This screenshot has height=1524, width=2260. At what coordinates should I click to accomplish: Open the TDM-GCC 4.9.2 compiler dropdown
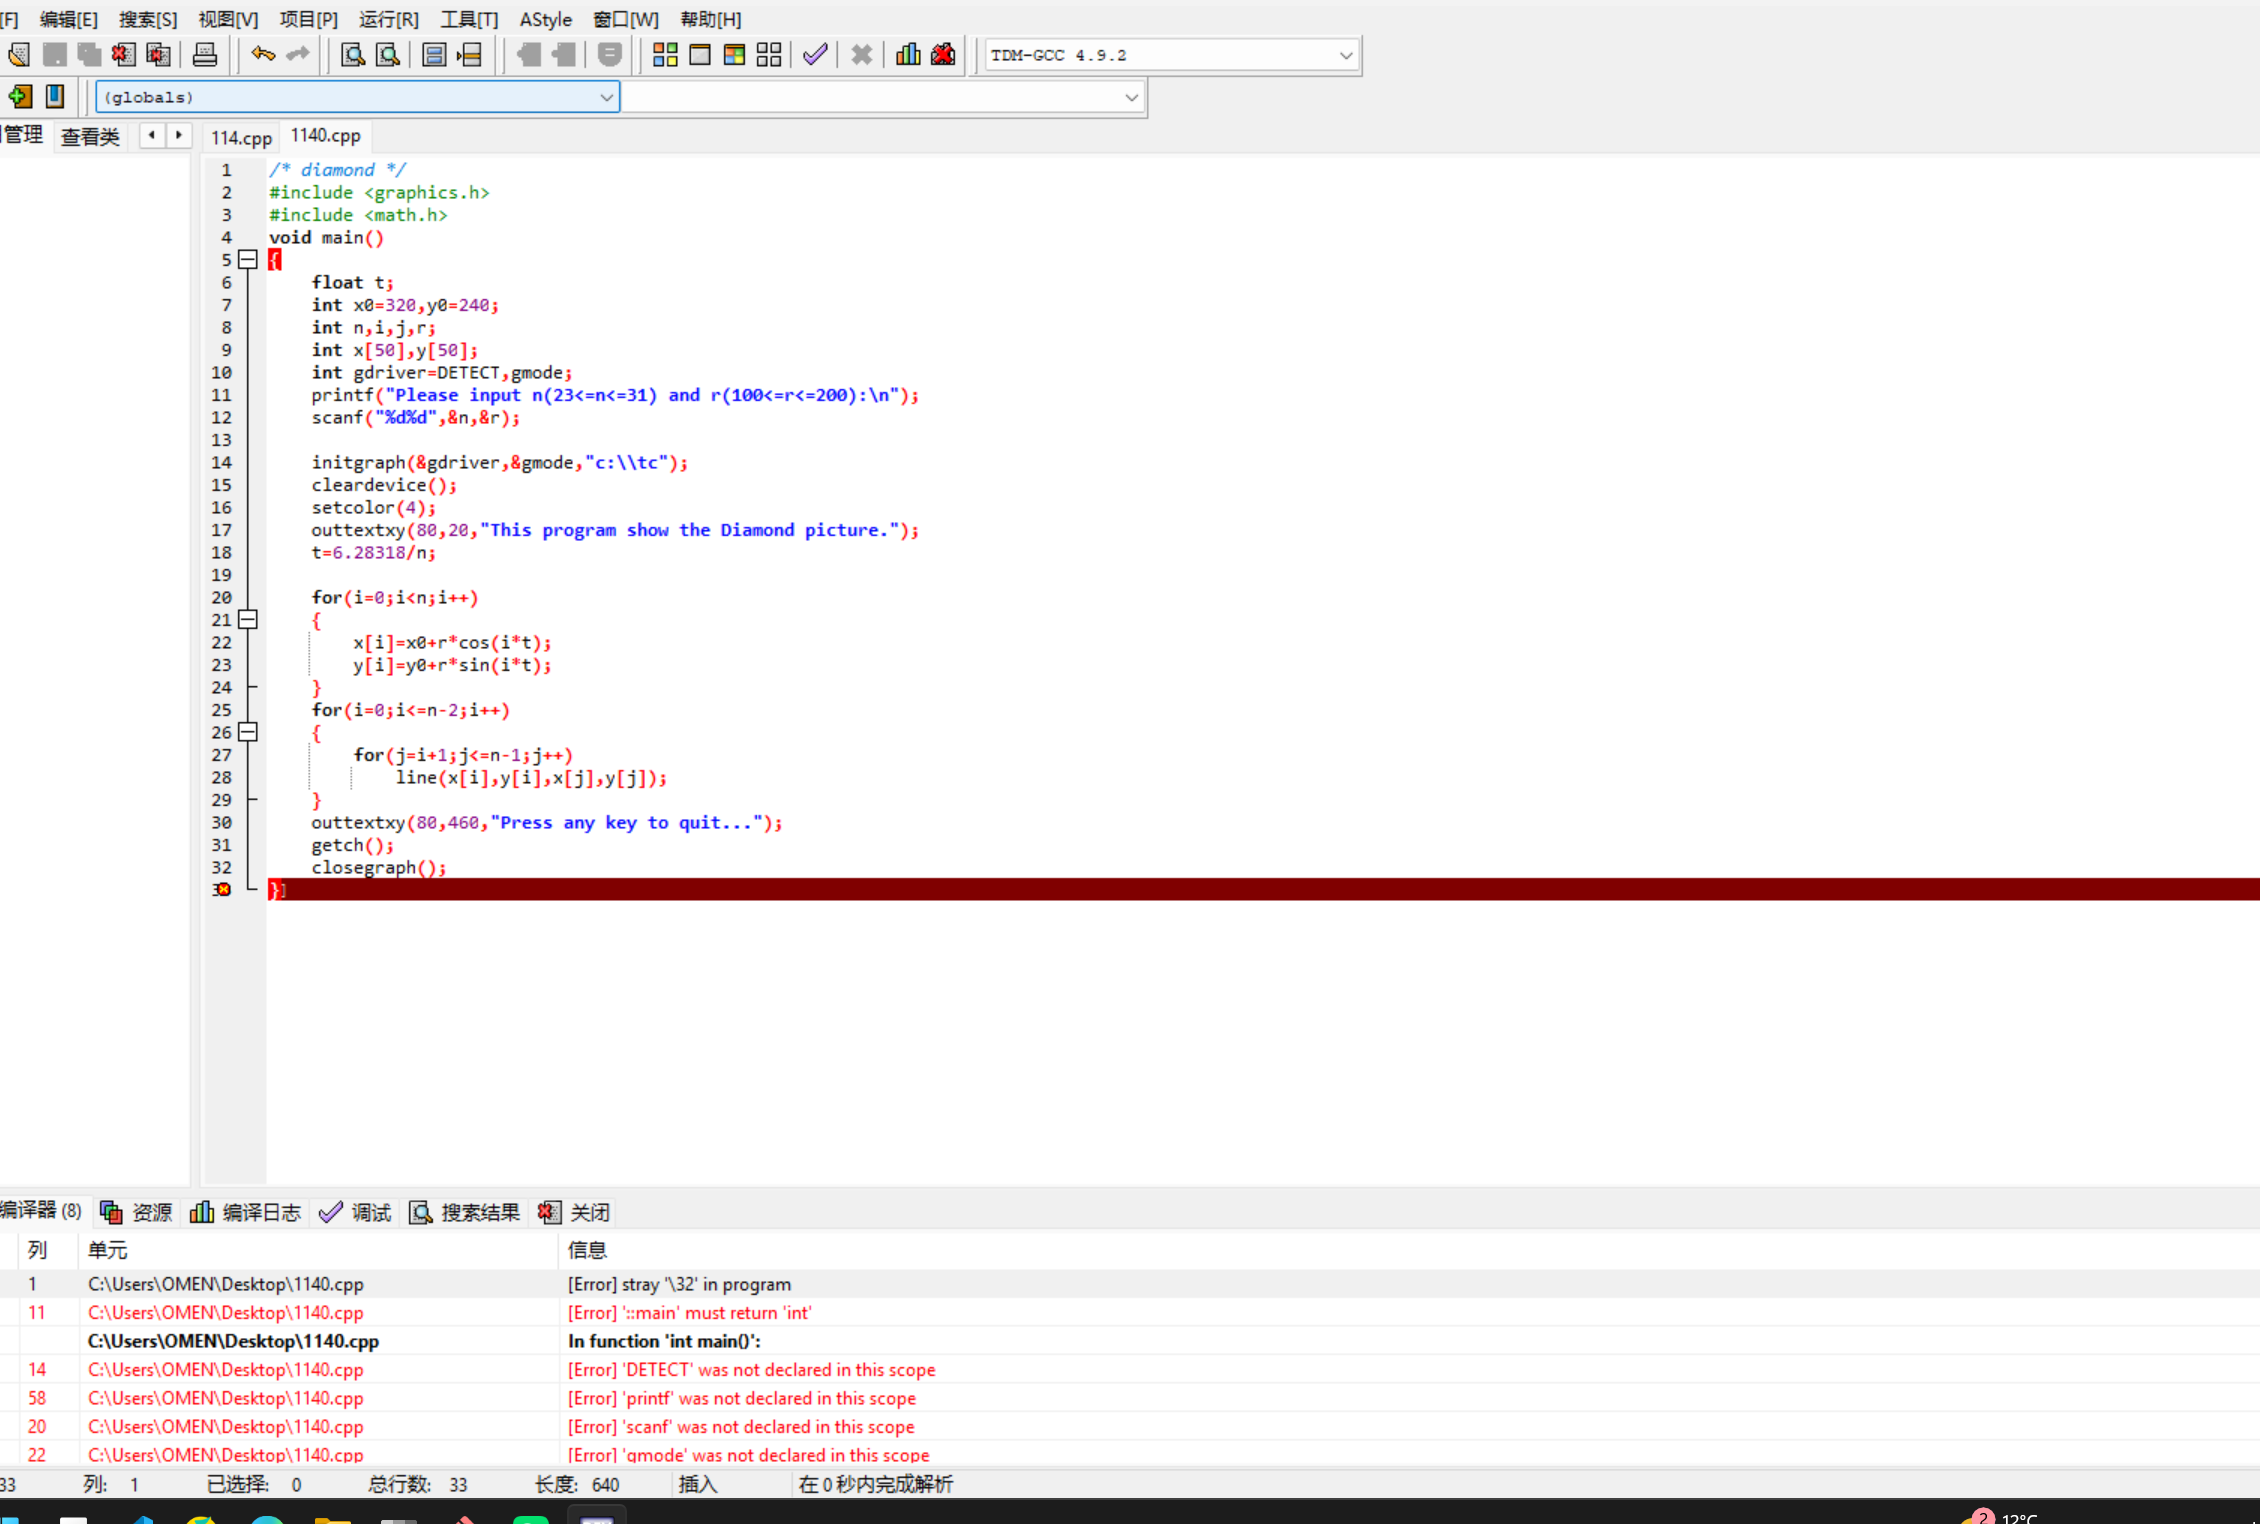click(1345, 55)
